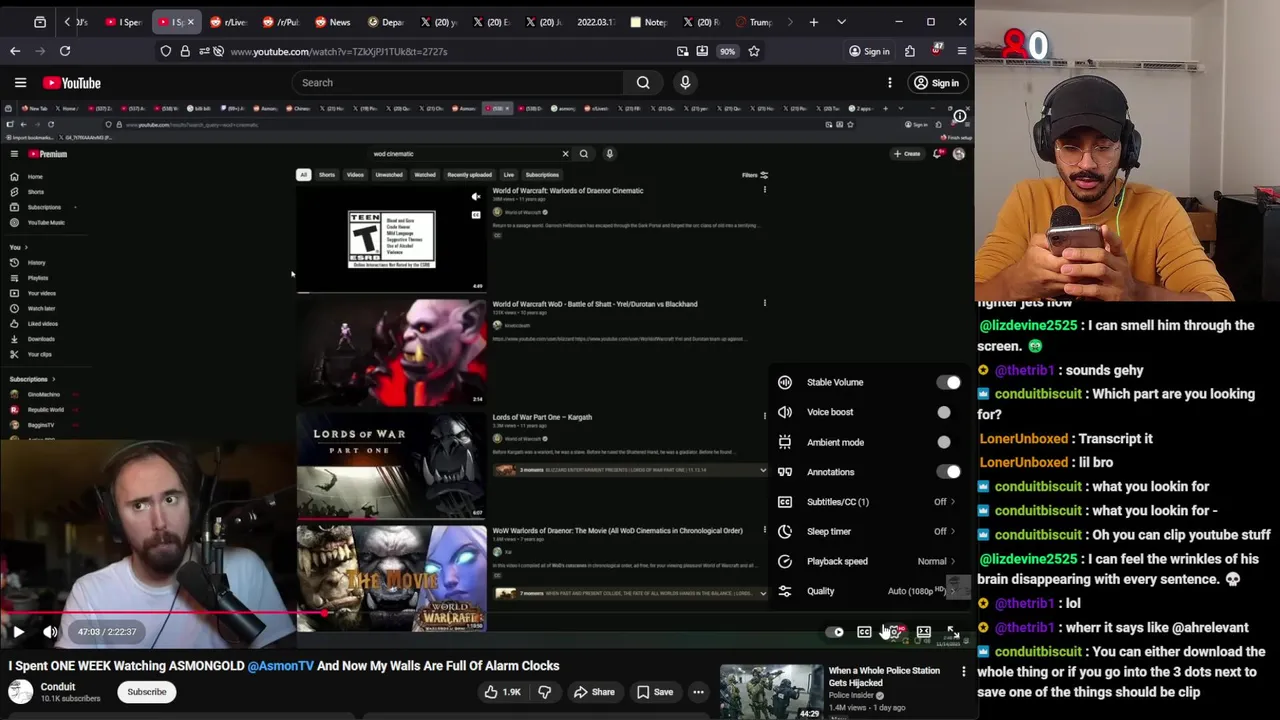The image size is (1280, 720).
Task: Sign in to YouTube
Action: (x=936, y=83)
